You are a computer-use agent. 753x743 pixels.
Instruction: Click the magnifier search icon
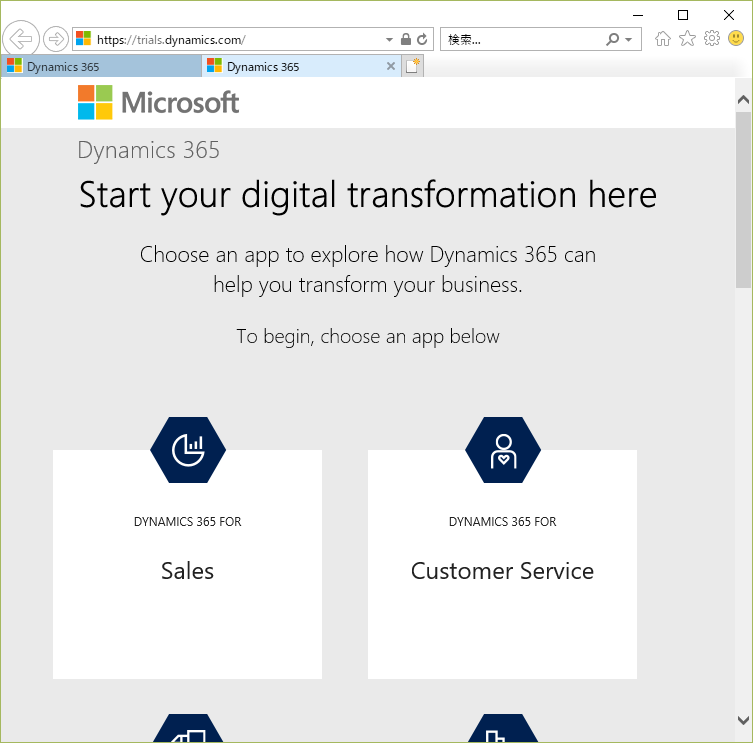tap(612, 39)
